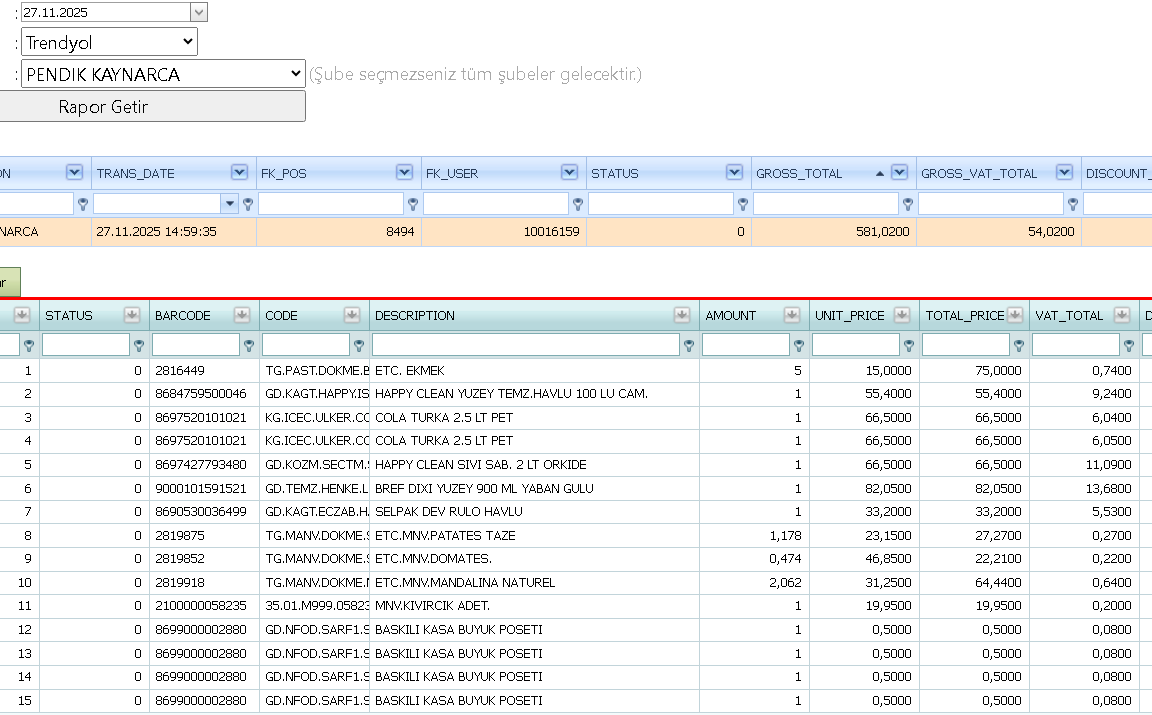Image resolution: width=1152 pixels, height=715 pixels.
Task: Open the TRANS_DATE filter date dropdown arrow
Action: [x=230, y=204]
